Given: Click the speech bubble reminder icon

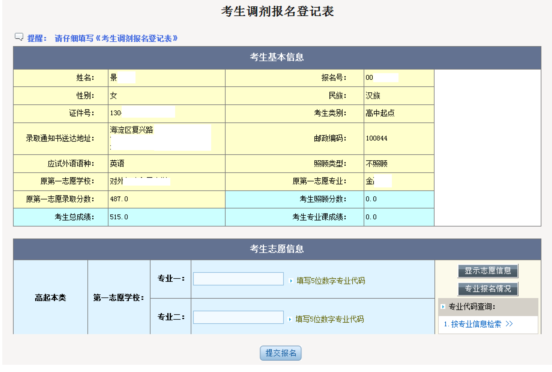Looking at the screenshot, I should click(x=19, y=37).
